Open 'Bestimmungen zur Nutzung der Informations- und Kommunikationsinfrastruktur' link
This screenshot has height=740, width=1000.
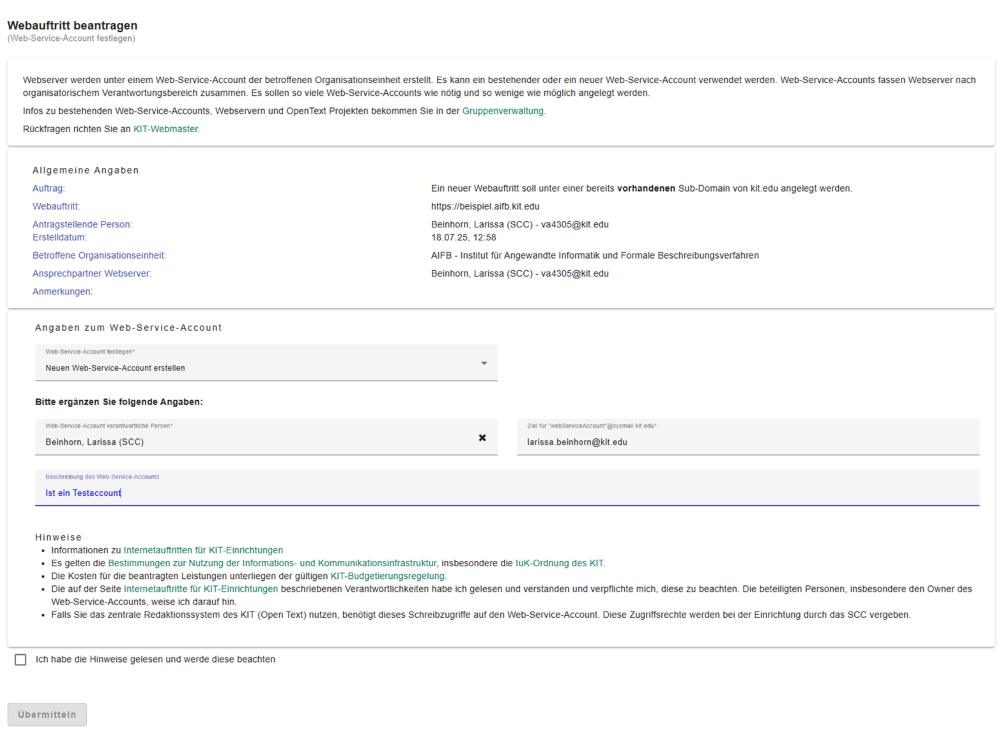(272, 563)
